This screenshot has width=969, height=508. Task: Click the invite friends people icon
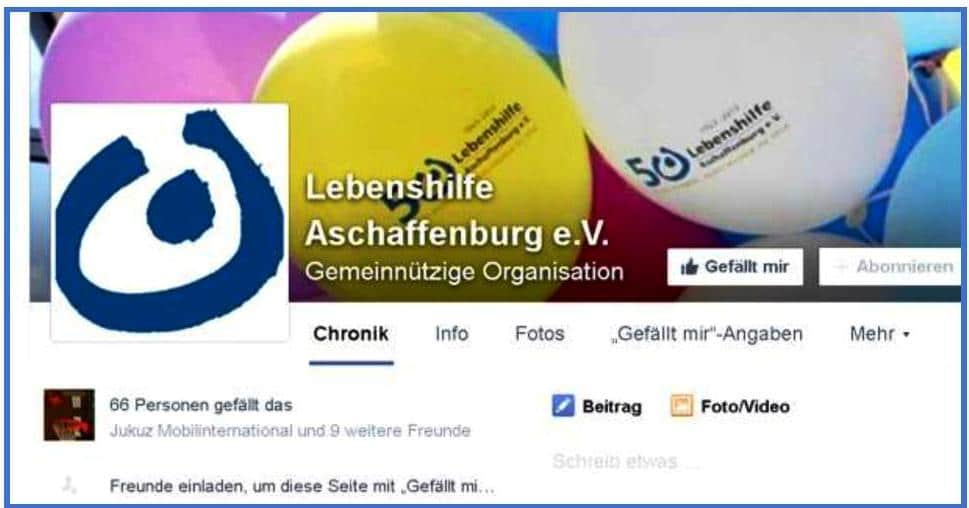(x=69, y=486)
